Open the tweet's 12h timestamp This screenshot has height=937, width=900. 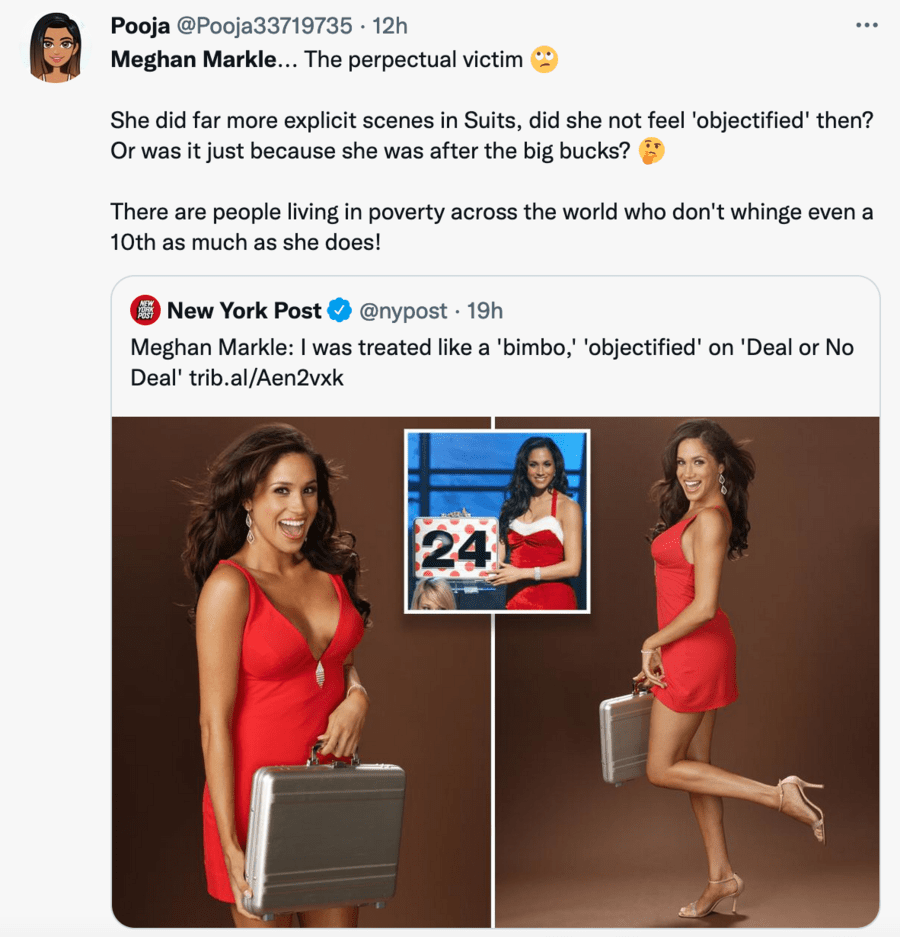point(390,26)
